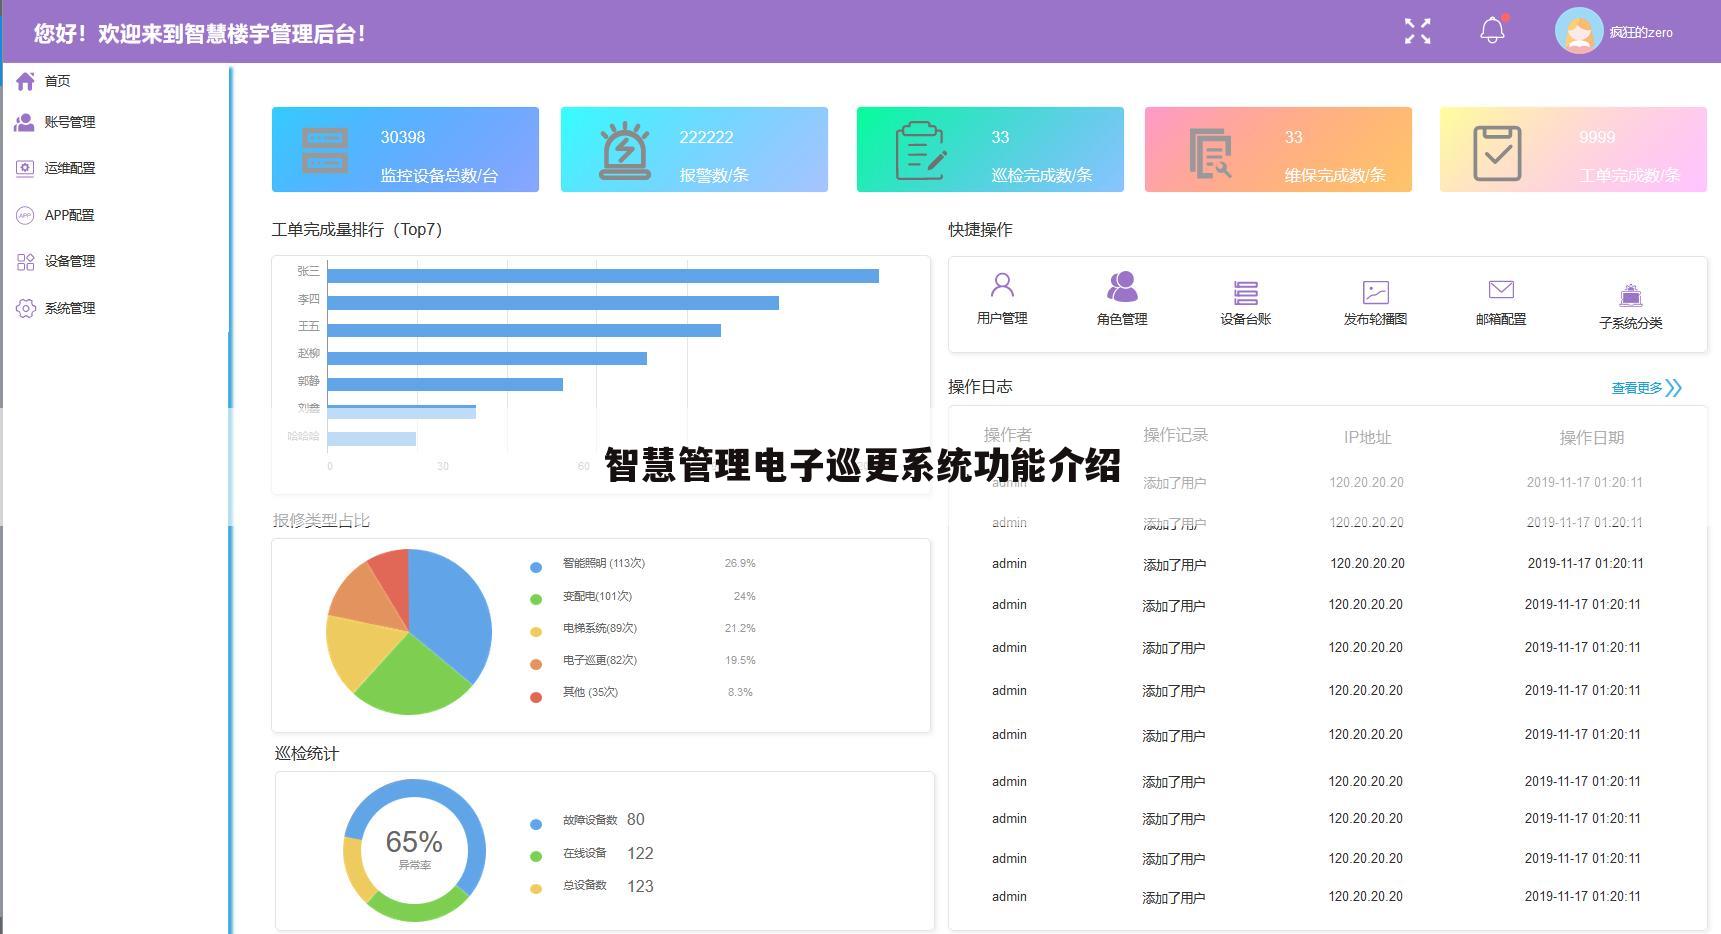Open 子系统分类 quick action icon
This screenshot has width=1721, height=934.
(1631, 295)
